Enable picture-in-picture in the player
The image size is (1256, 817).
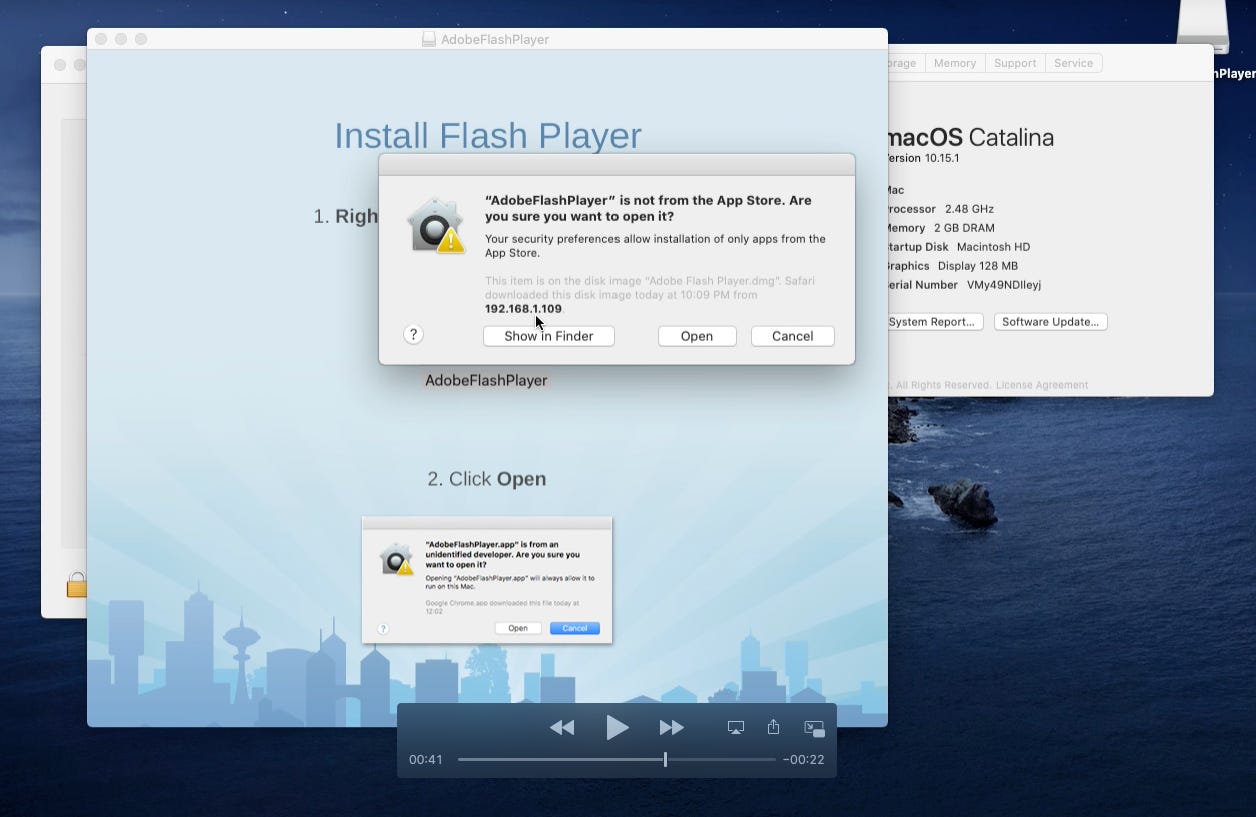click(x=814, y=728)
